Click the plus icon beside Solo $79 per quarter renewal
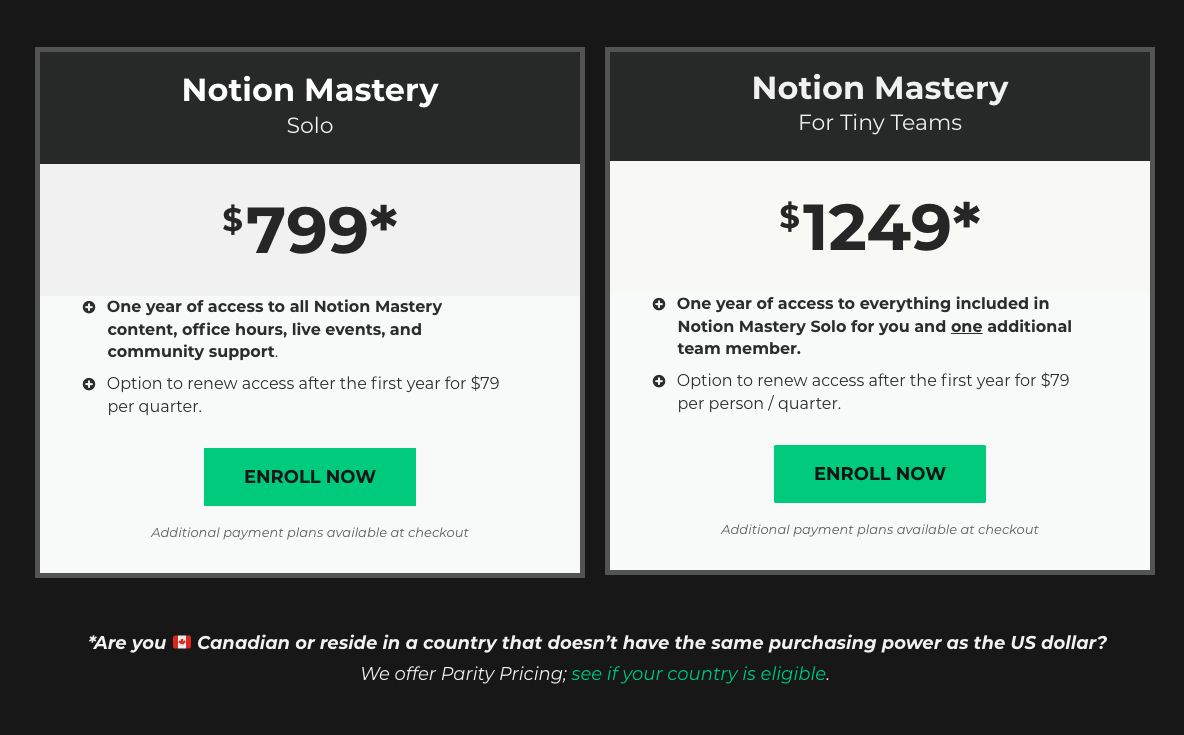The width and height of the screenshot is (1184, 735). [x=89, y=384]
